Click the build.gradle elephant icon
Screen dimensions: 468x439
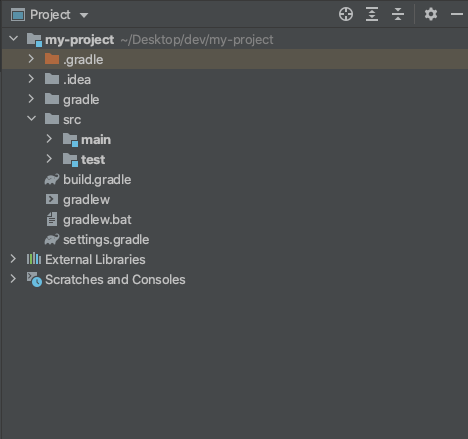pos(52,179)
